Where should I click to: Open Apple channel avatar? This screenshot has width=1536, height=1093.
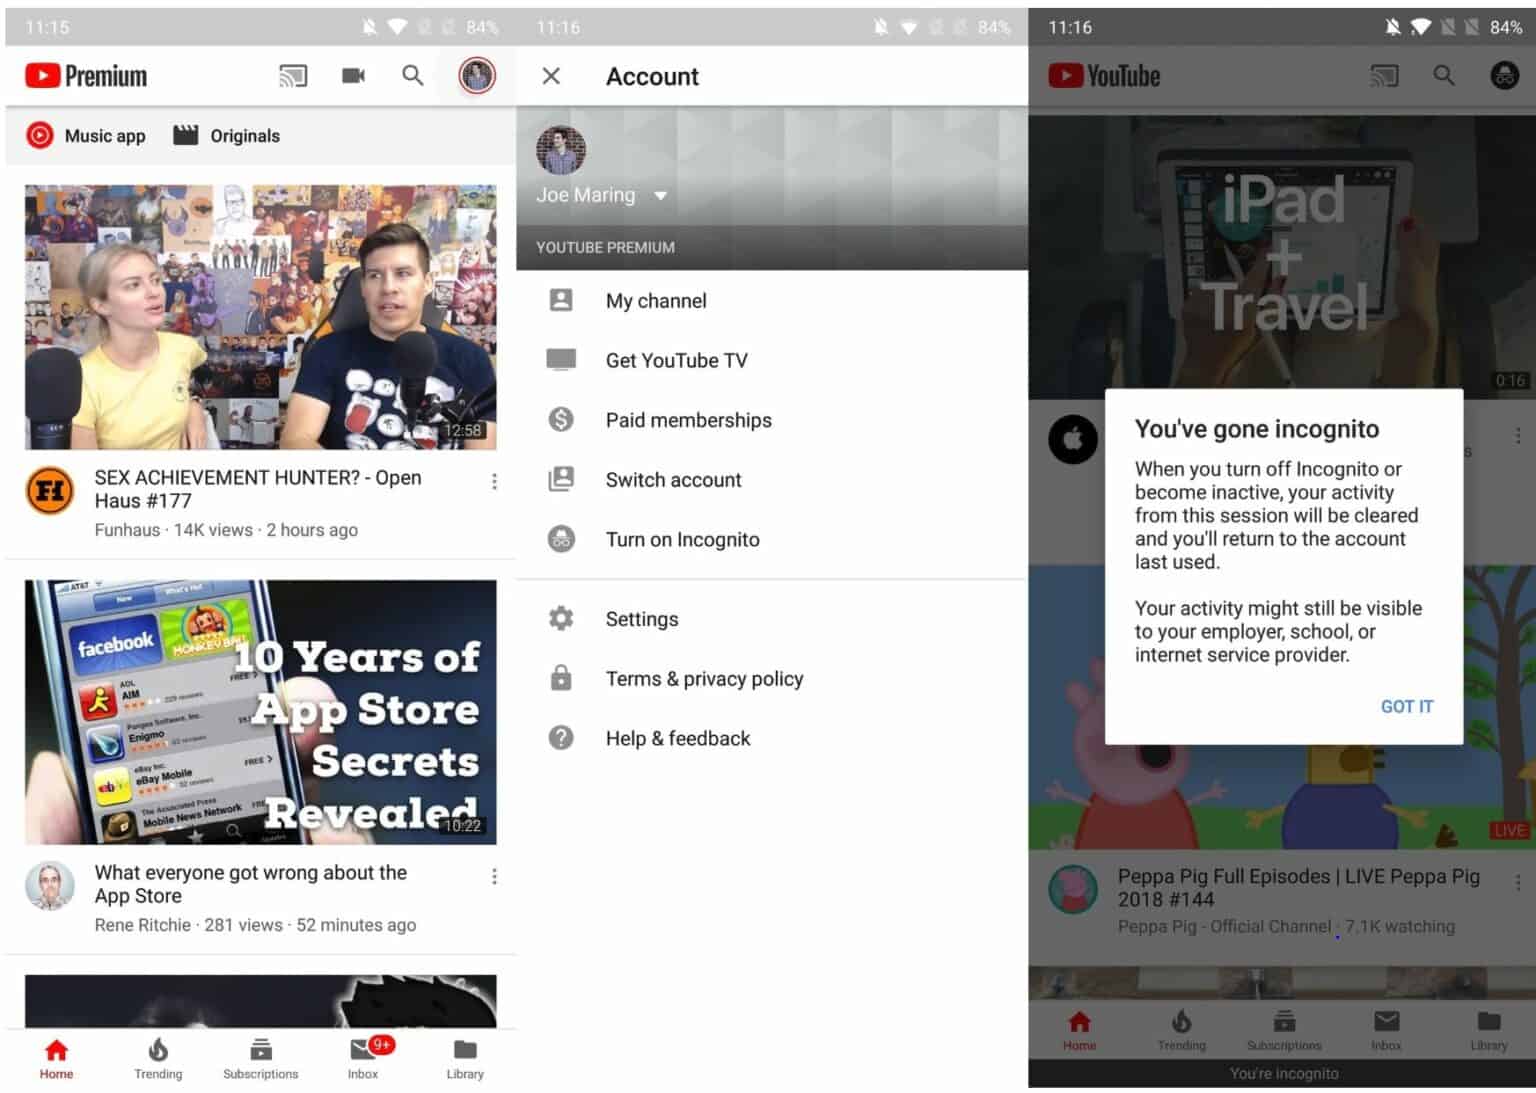tap(1073, 439)
